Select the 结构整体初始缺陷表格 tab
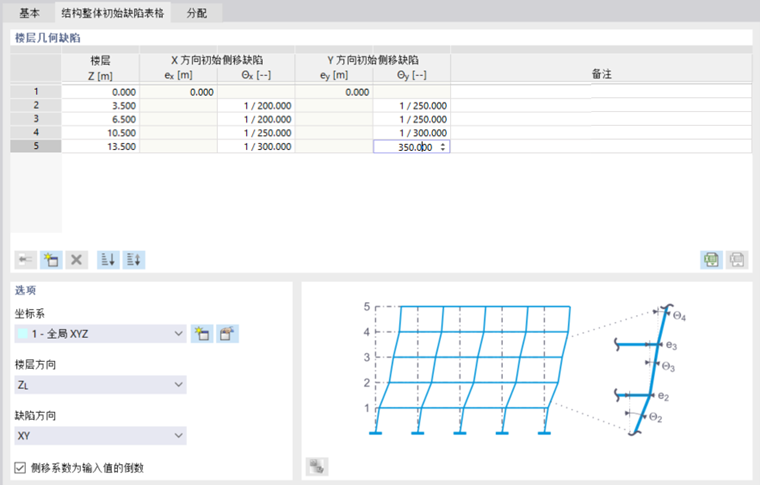This screenshot has height=485, width=760. 112,13
